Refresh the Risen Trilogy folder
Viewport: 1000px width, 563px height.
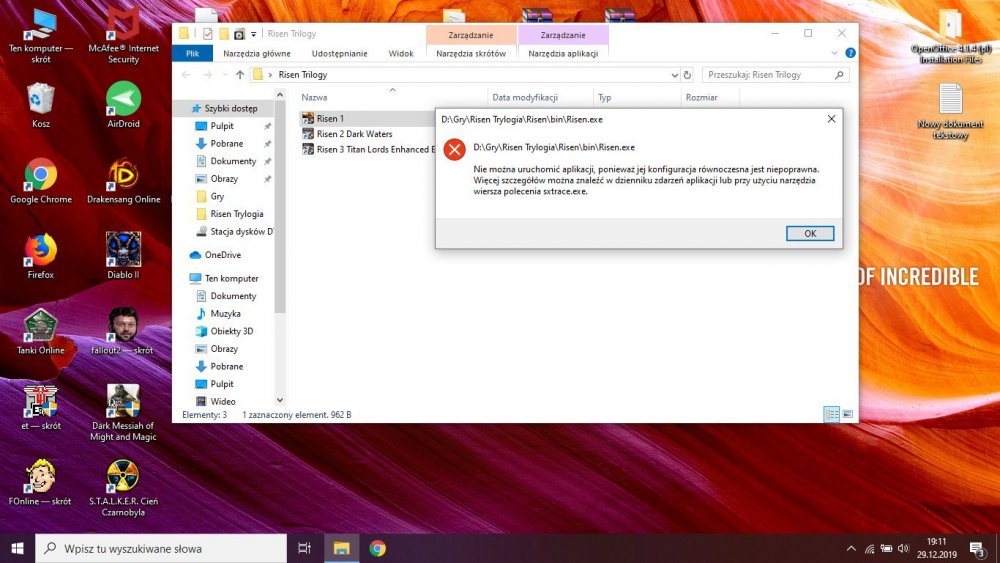(x=688, y=75)
